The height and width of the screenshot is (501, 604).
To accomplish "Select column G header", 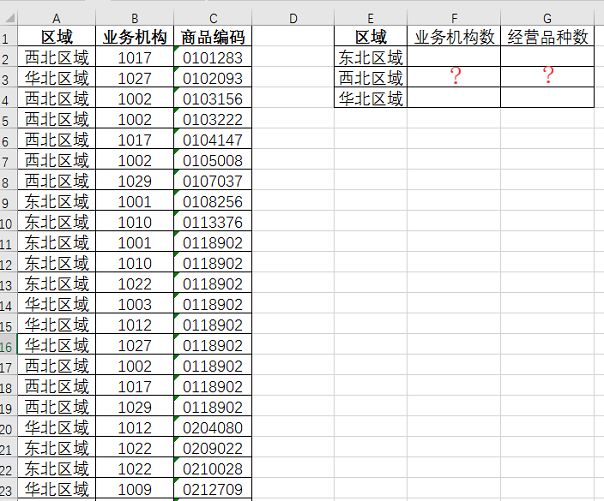I will [x=547, y=18].
